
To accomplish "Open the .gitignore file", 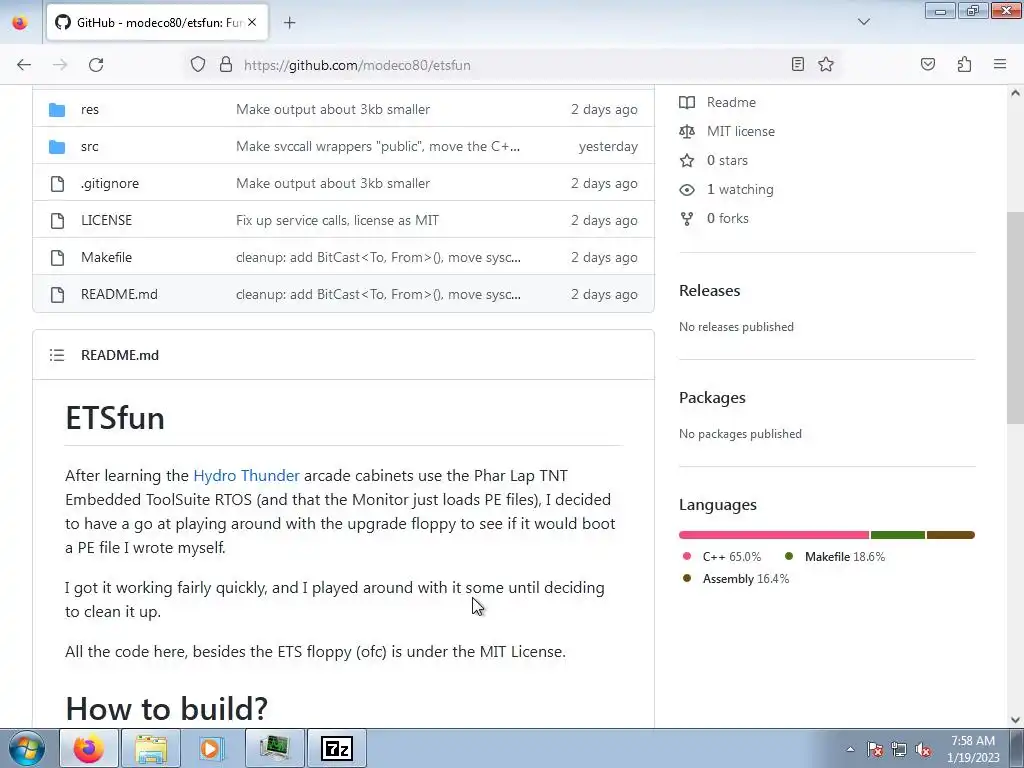I will [x=110, y=184].
